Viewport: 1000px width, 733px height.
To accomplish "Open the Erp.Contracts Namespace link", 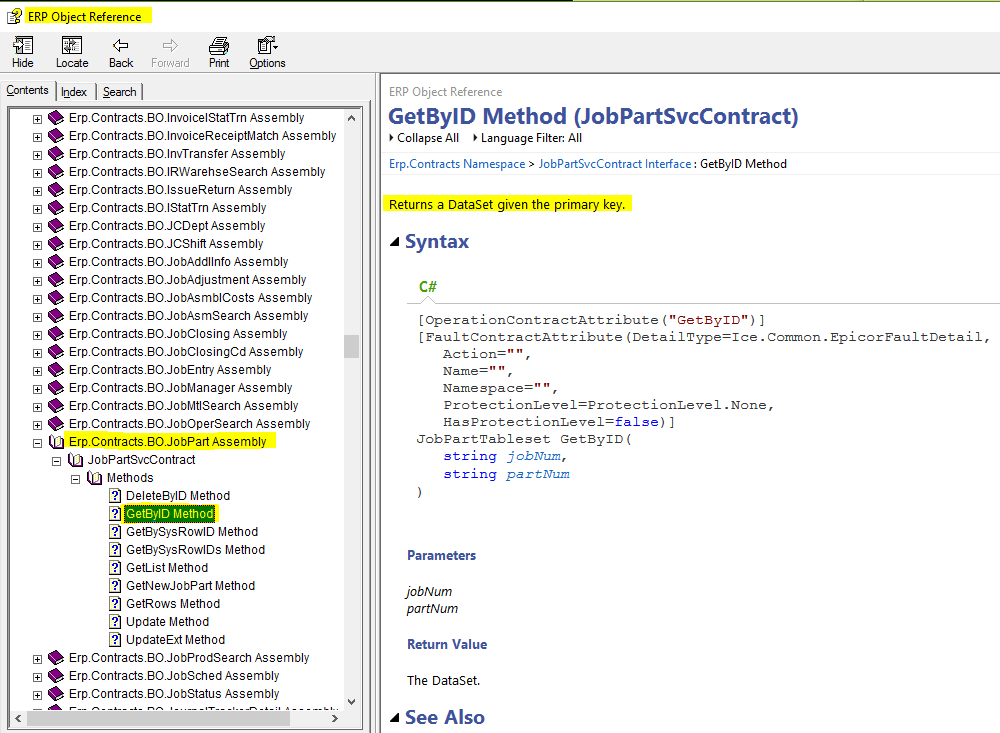I will point(457,164).
